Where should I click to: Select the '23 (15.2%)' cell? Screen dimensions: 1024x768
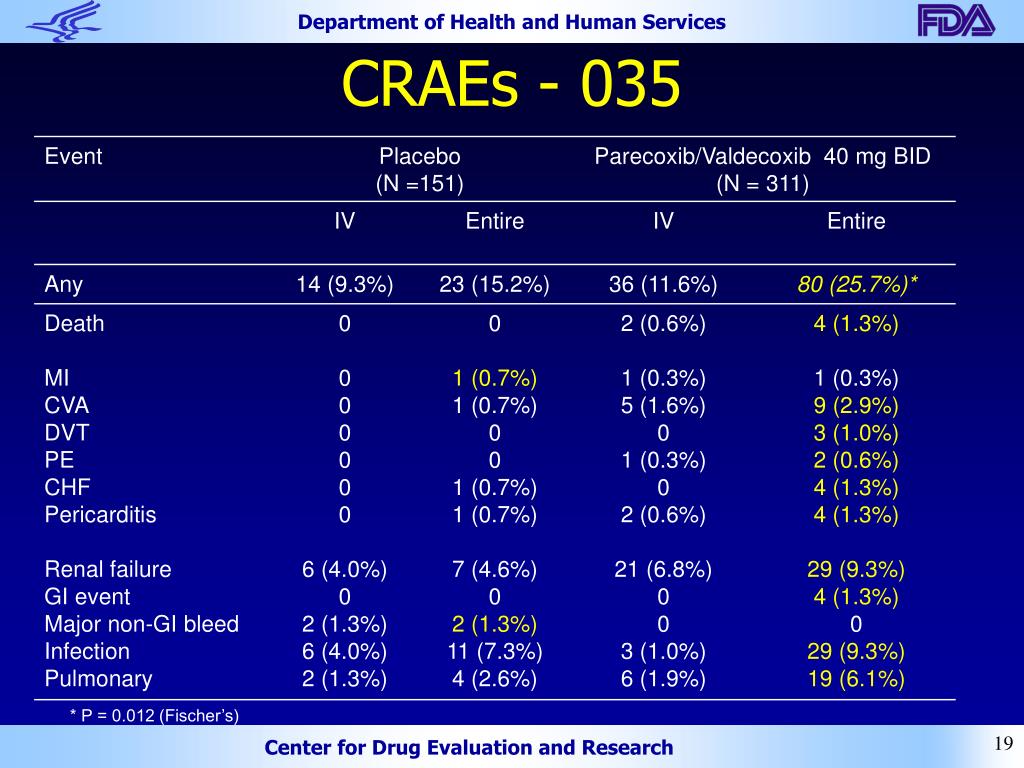[x=494, y=285]
